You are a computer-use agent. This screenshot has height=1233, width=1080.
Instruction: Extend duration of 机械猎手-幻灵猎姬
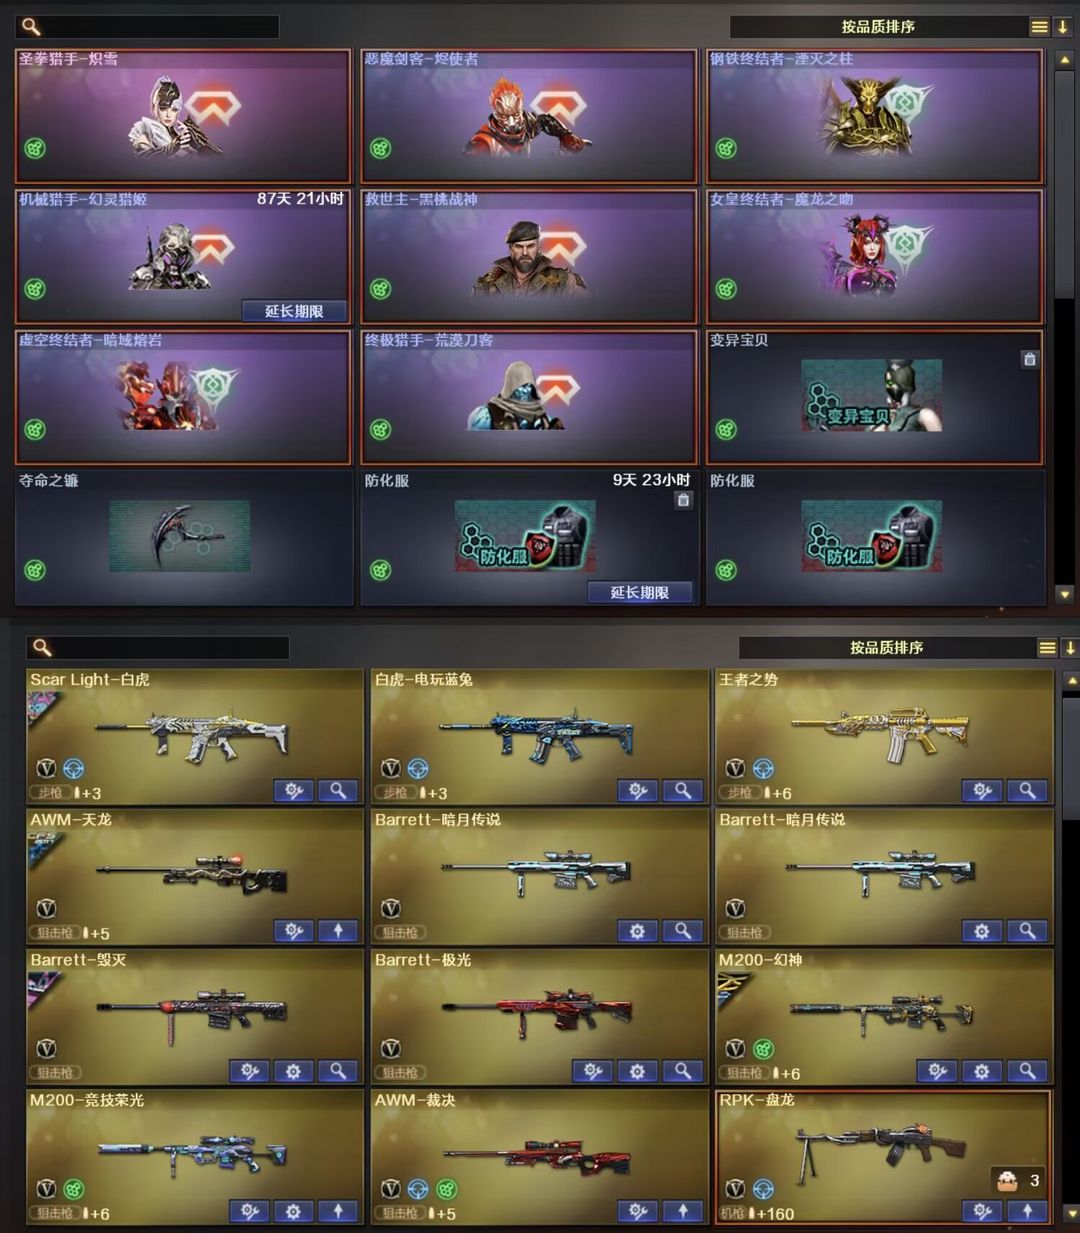(x=294, y=311)
